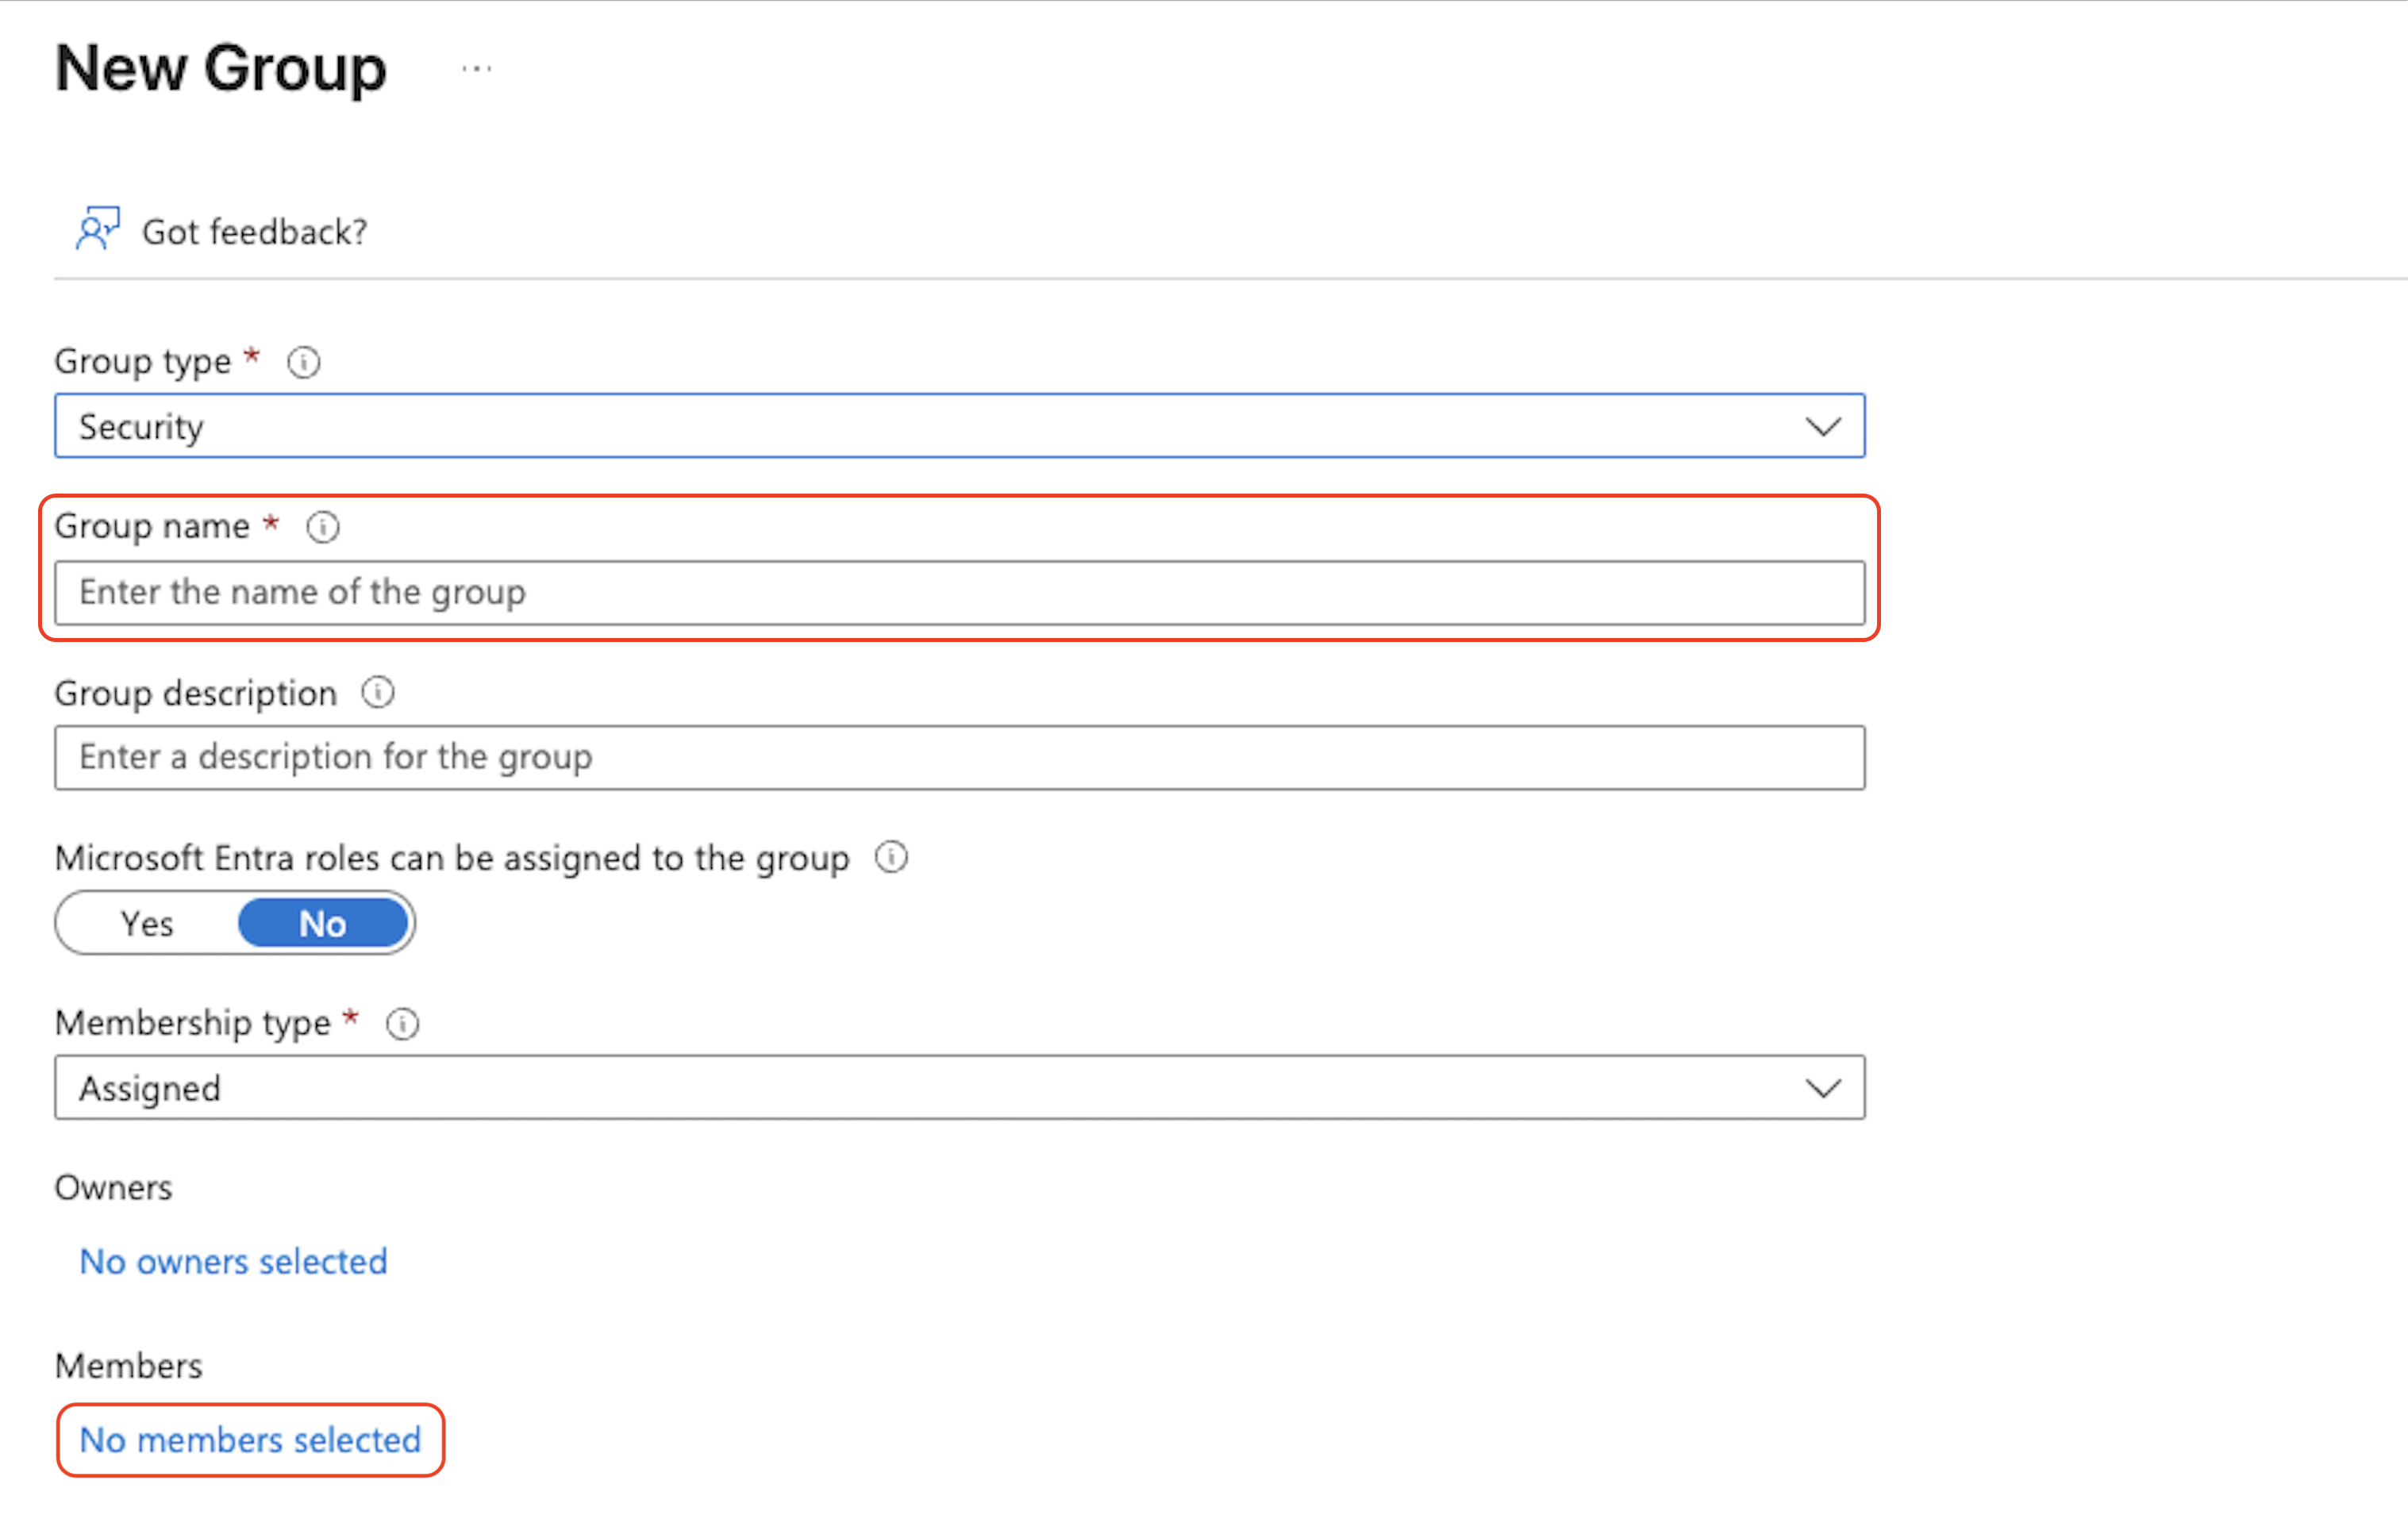Focus the Group description input field
2408x1530 pixels.
click(x=959, y=757)
